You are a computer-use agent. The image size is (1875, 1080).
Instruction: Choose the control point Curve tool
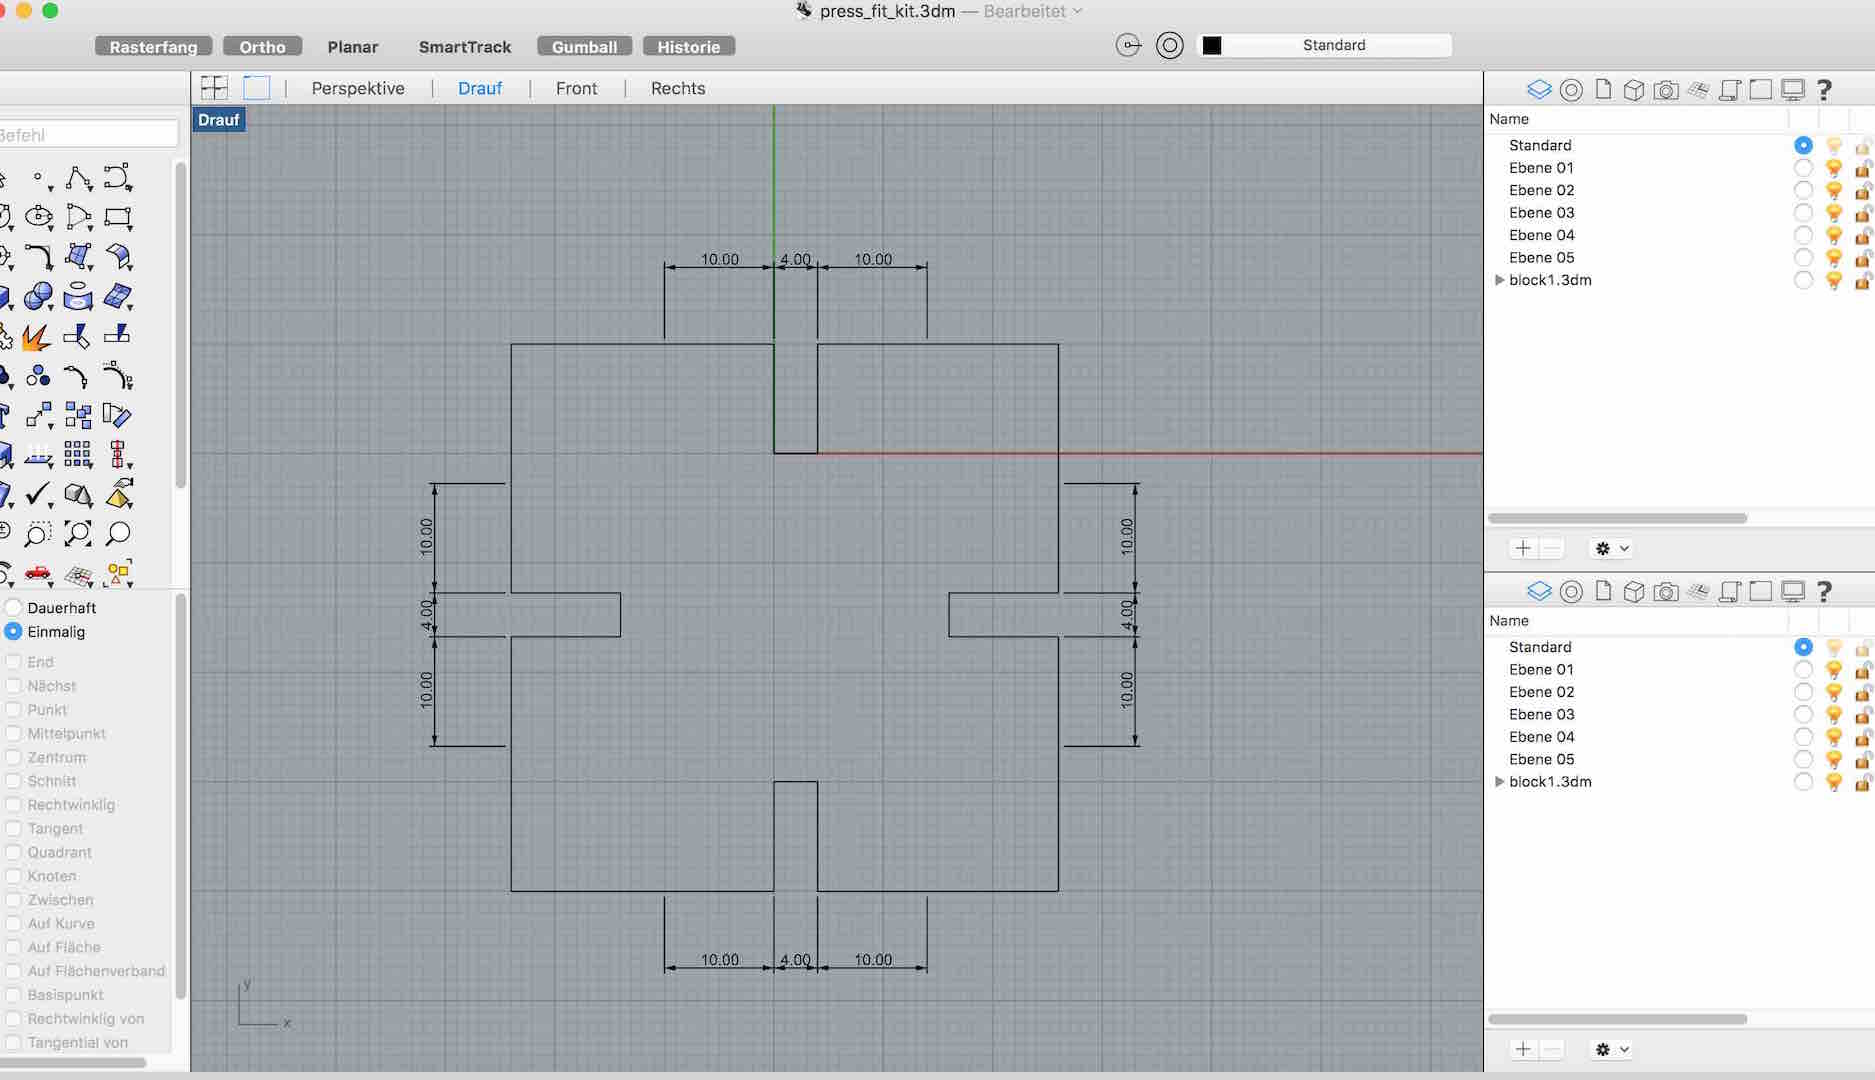click(117, 178)
